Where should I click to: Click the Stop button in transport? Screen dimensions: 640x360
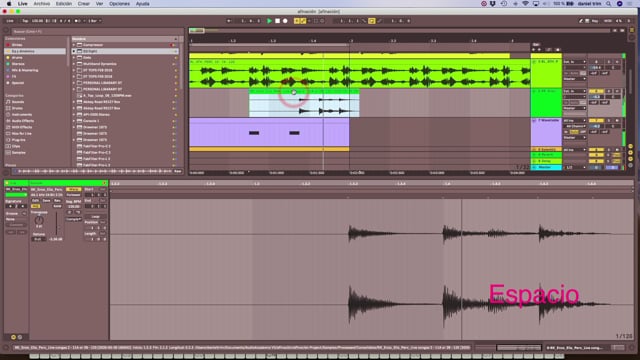point(277,21)
